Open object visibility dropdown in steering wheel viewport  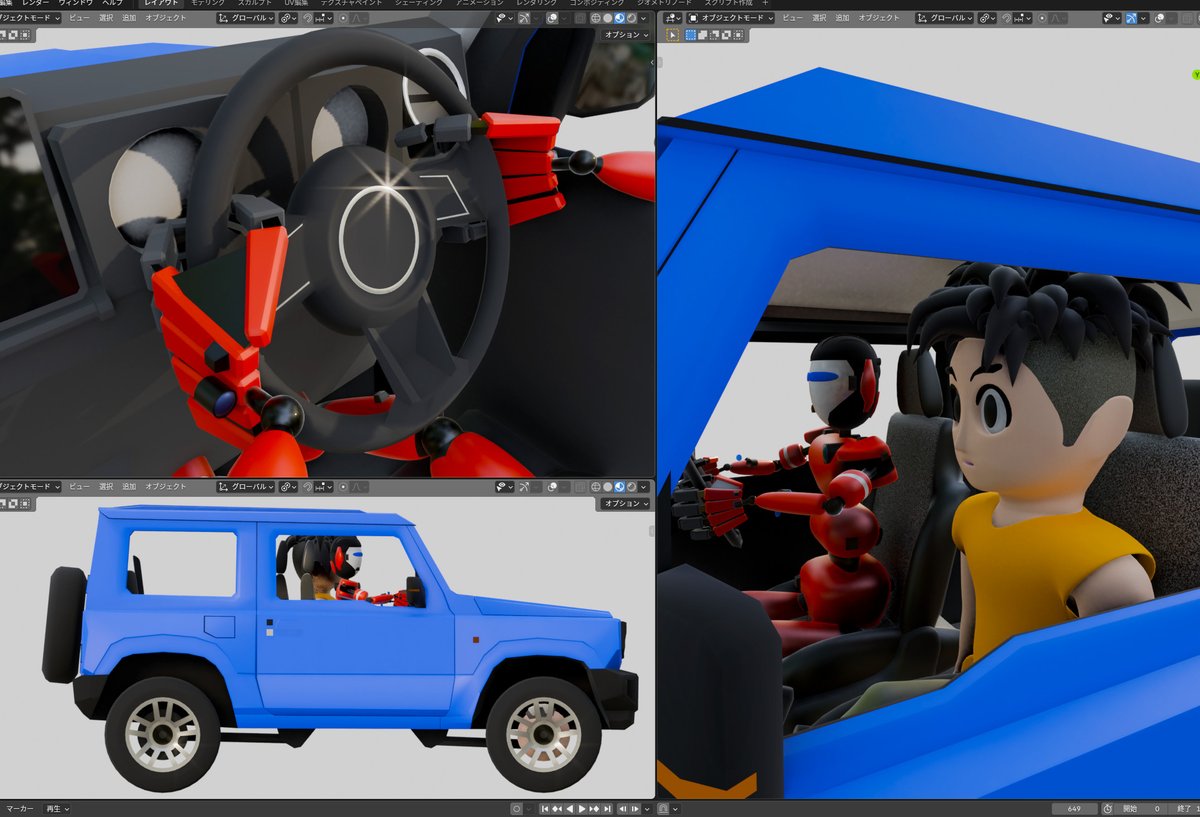click(503, 18)
